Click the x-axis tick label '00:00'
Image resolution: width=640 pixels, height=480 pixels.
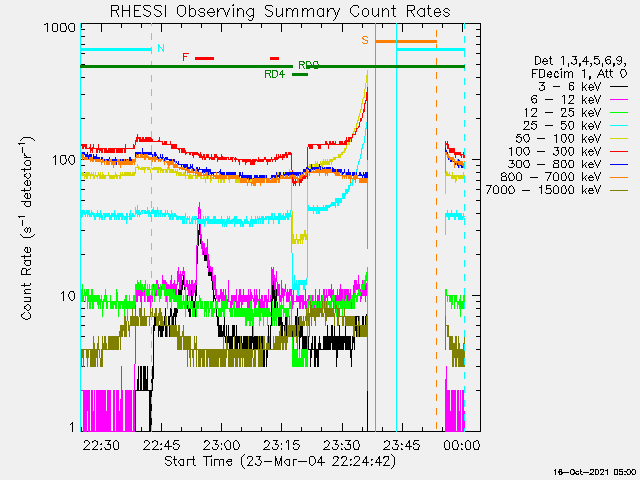pos(462,445)
